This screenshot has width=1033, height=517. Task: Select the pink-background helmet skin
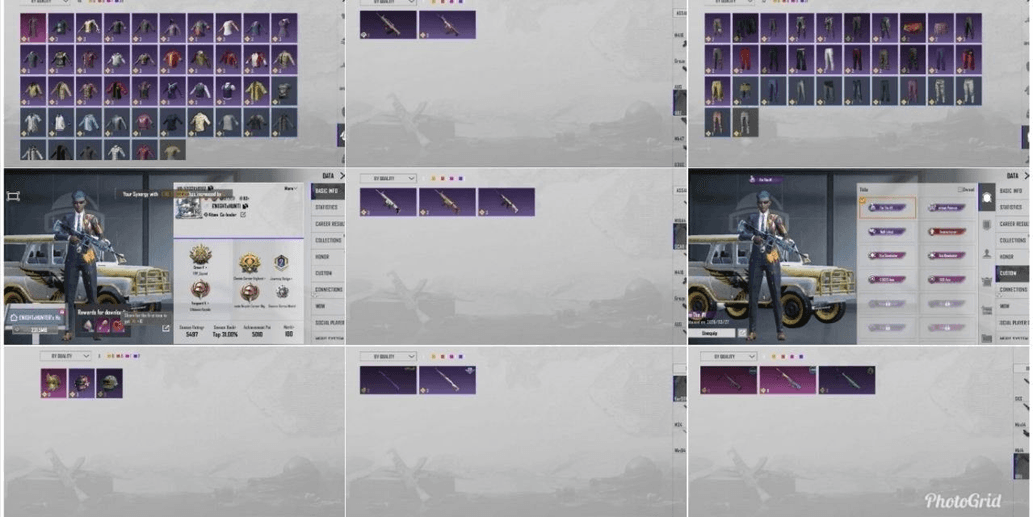tap(53, 383)
